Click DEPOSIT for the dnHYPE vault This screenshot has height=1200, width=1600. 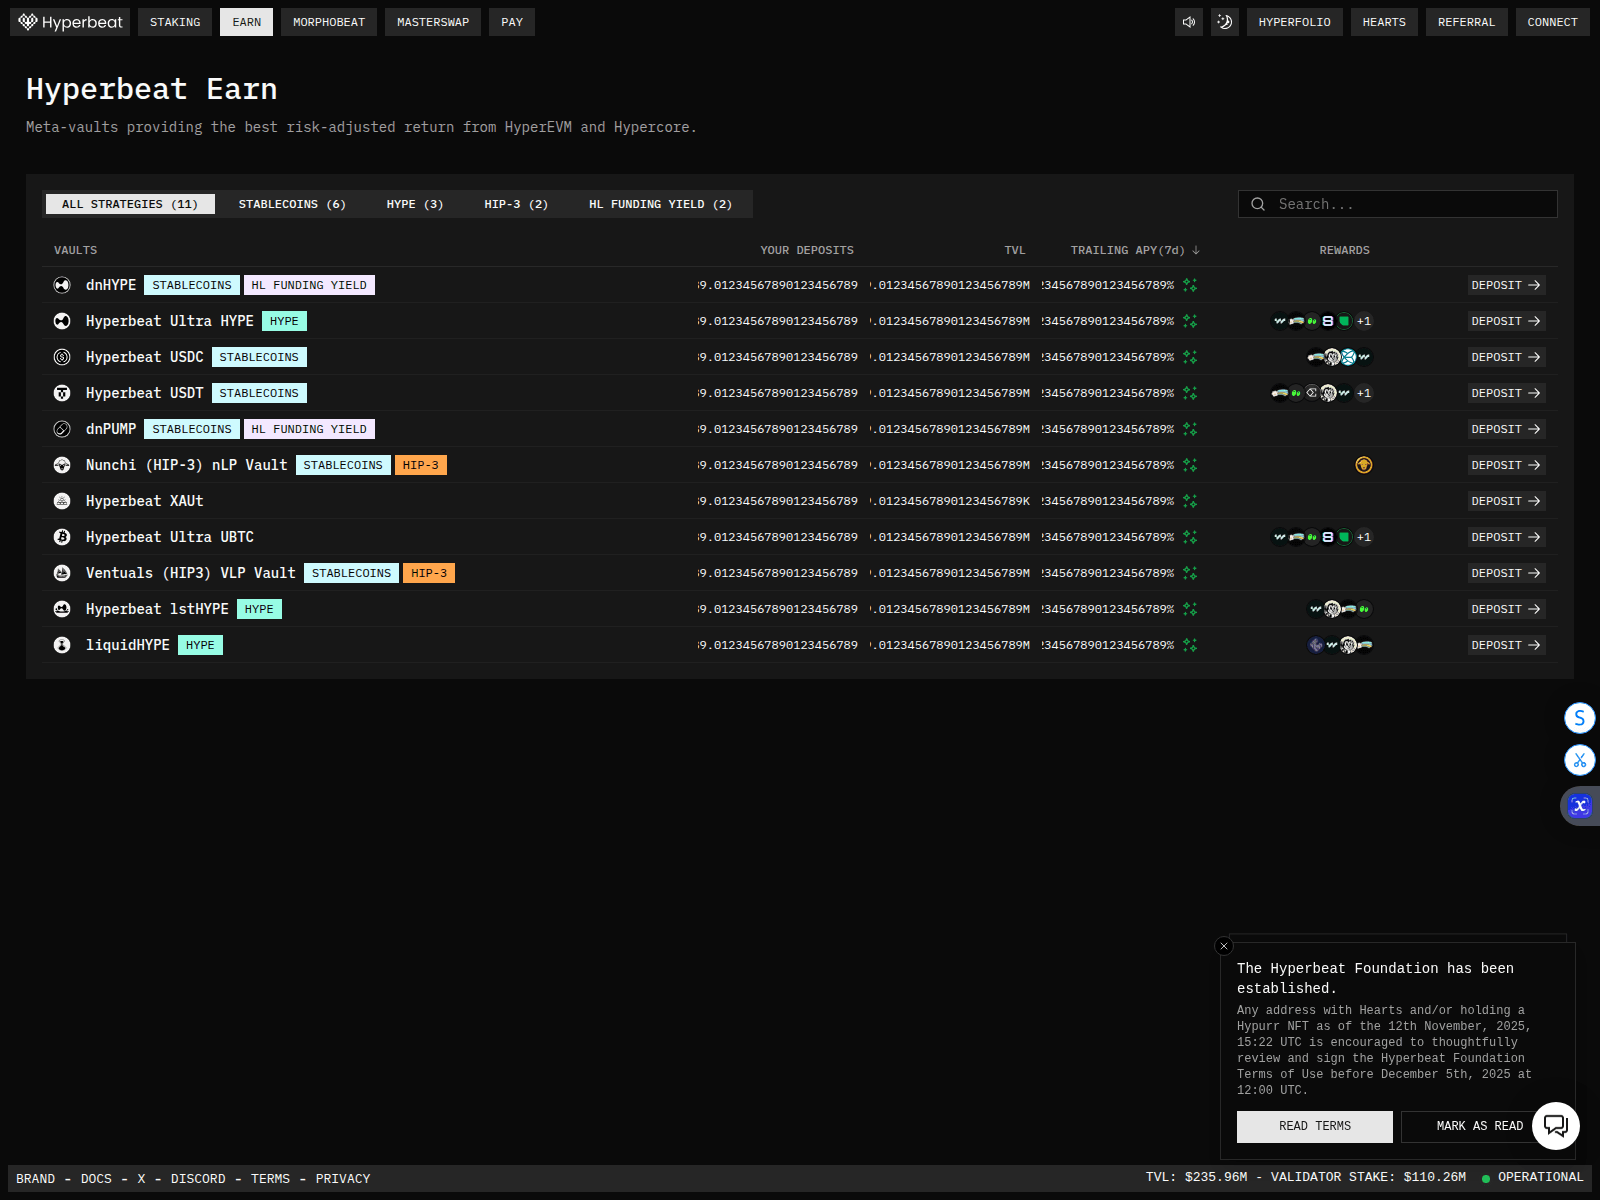tap(1506, 285)
